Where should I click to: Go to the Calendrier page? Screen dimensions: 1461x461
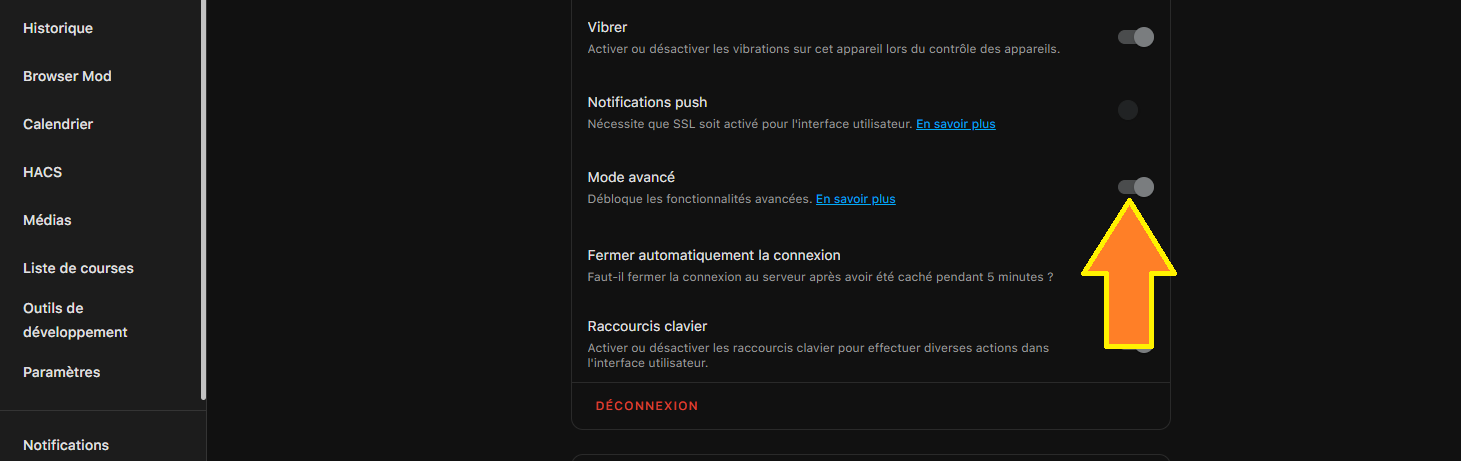[x=58, y=124]
